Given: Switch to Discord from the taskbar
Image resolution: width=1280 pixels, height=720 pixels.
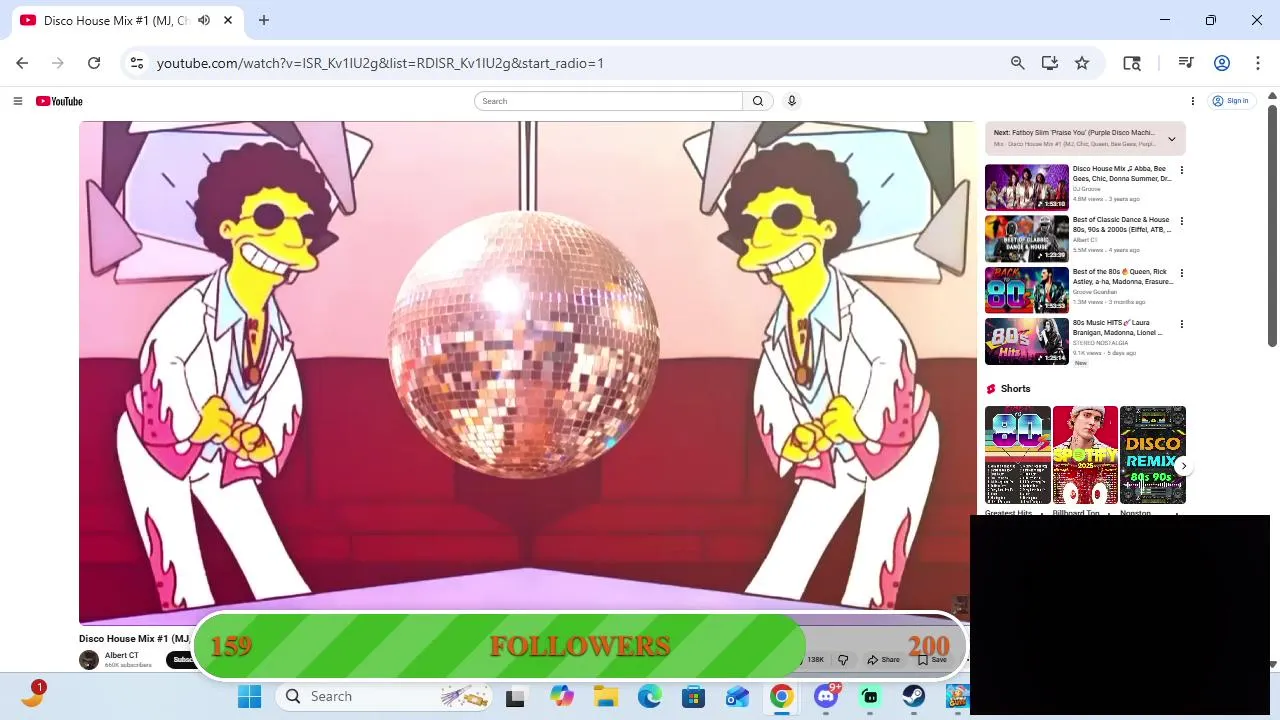Looking at the screenshot, I should tap(826, 696).
